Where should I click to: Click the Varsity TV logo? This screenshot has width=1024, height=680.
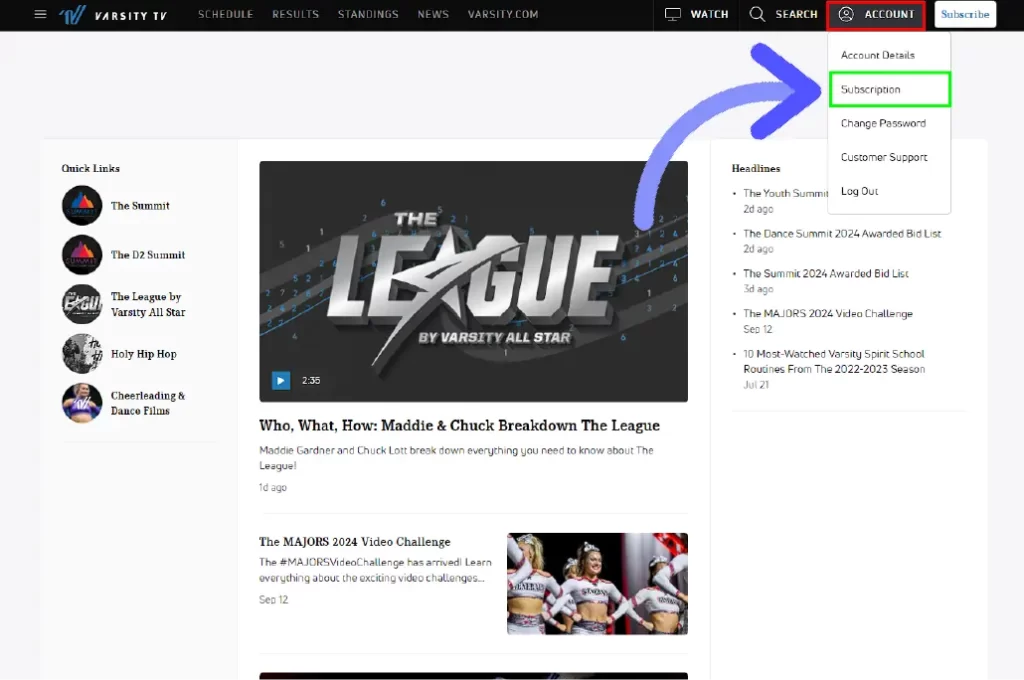113,14
